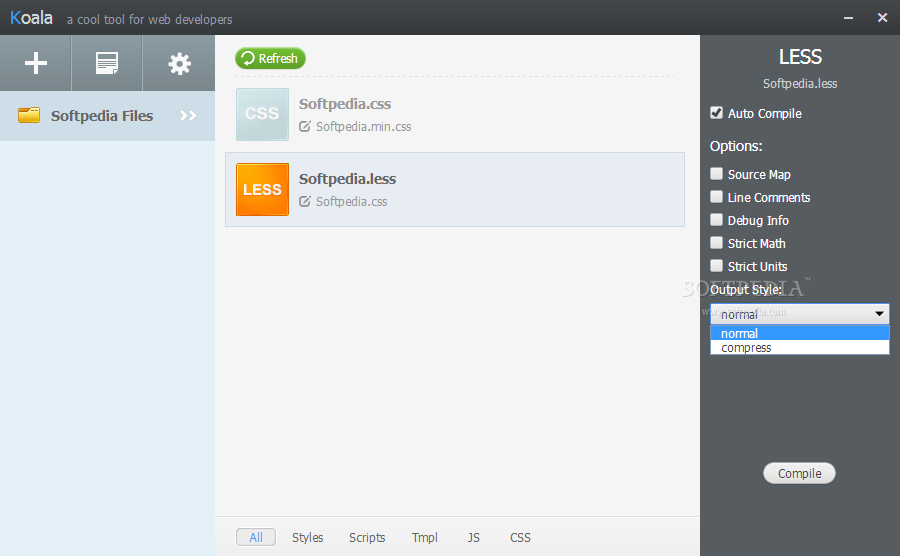
Task: Click the Refresh button
Action: pyautogui.click(x=270, y=58)
